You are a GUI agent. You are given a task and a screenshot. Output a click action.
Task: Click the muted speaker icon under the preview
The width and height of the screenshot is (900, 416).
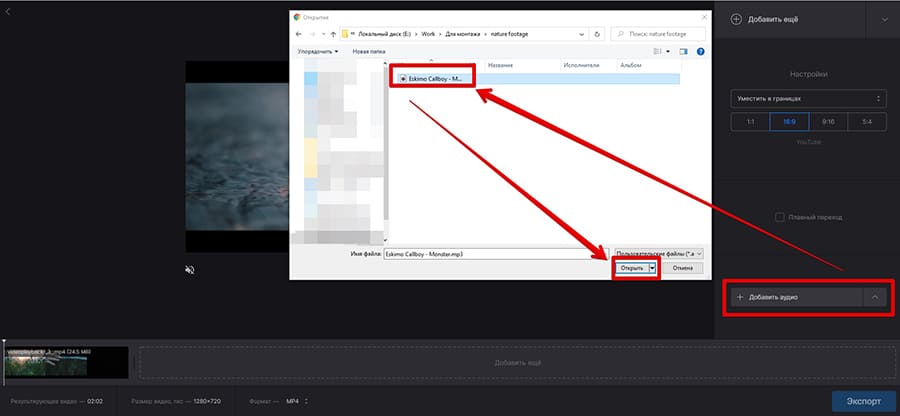coord(190,269)
